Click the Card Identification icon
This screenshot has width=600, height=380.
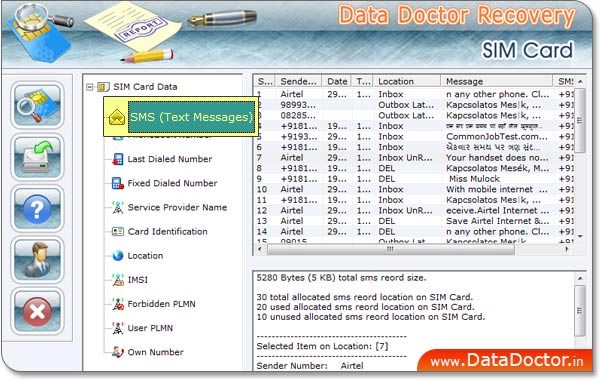click(118, 232)
